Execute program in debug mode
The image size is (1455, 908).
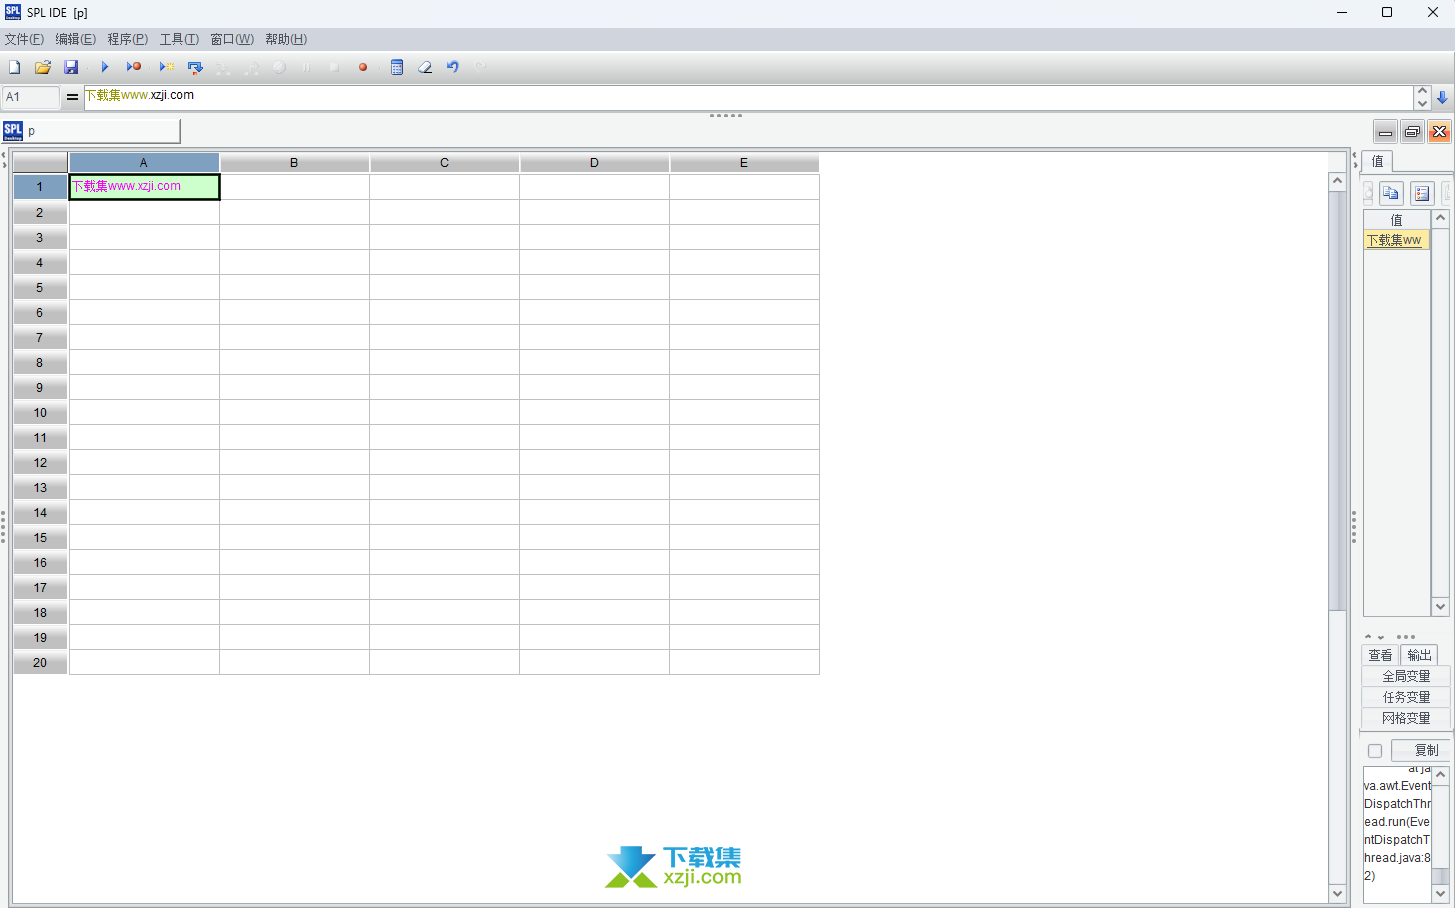[134, 67]
